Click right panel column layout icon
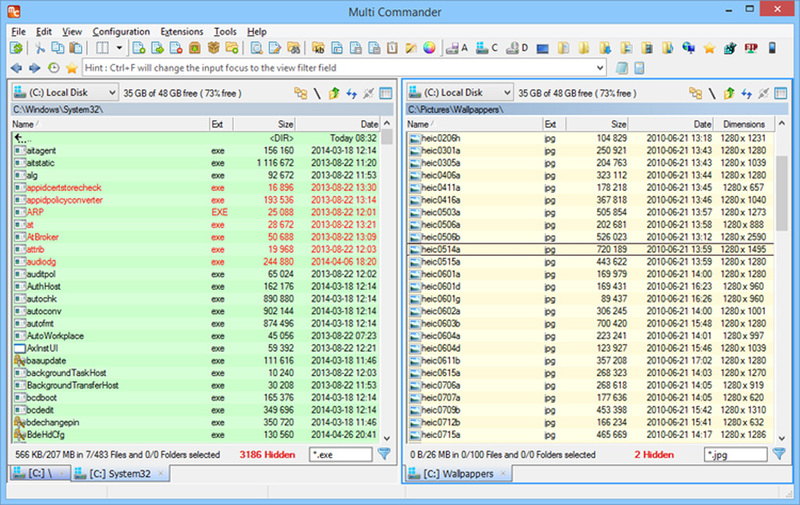This screenshot has height=505, width=800. click(x=781, y=93)
